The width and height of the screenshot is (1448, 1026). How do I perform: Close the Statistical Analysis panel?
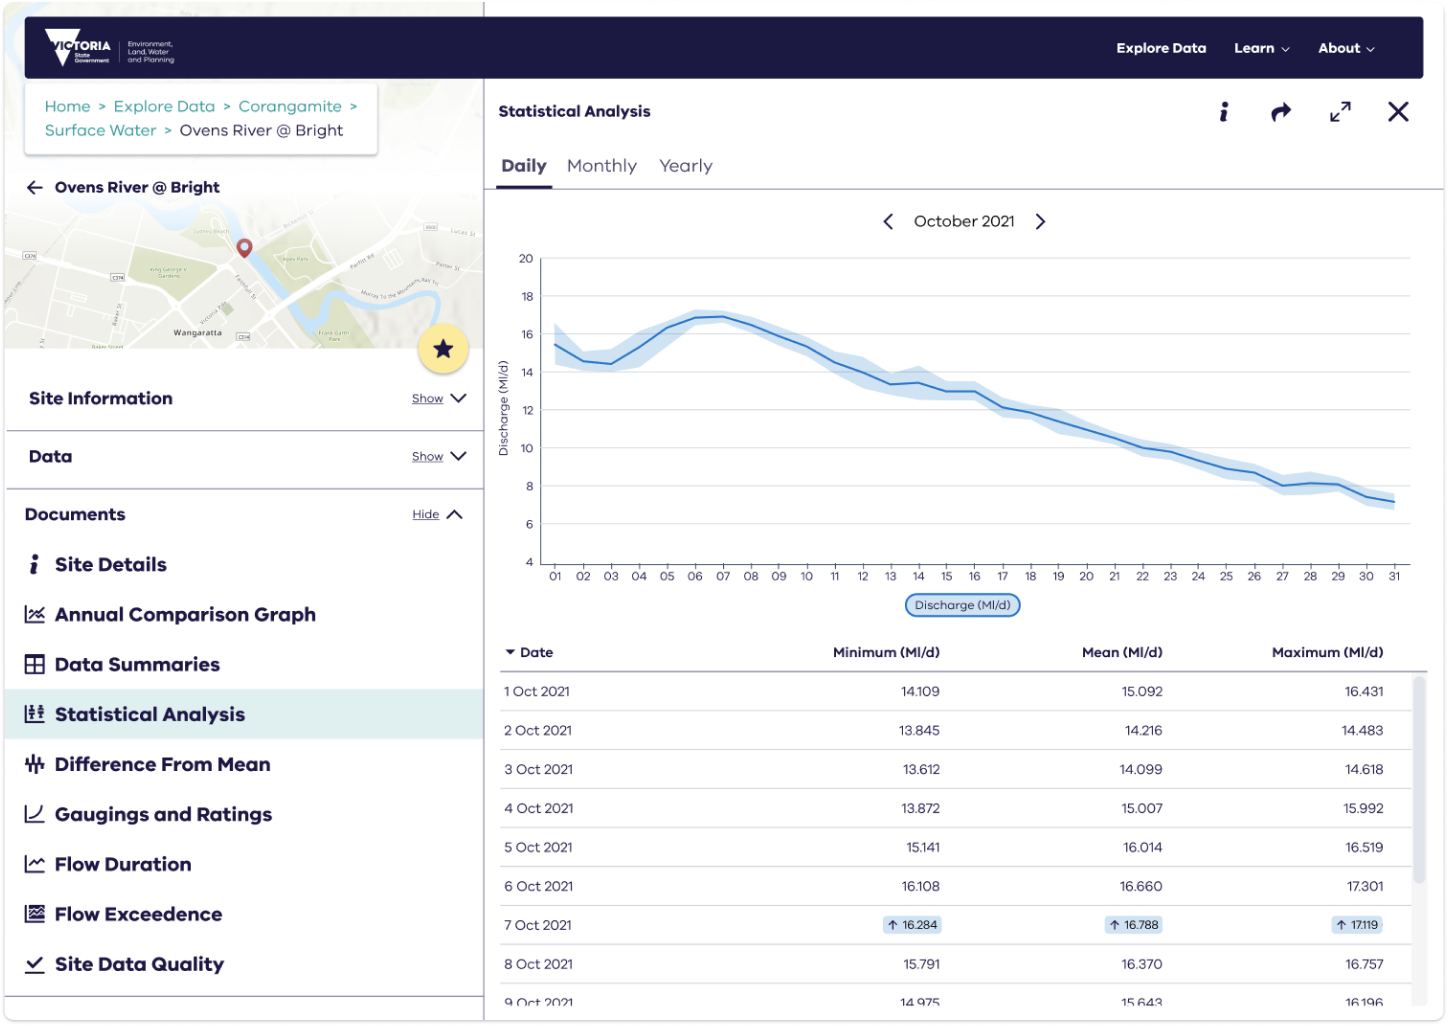pyautogui.click(x=1398, y=112)
